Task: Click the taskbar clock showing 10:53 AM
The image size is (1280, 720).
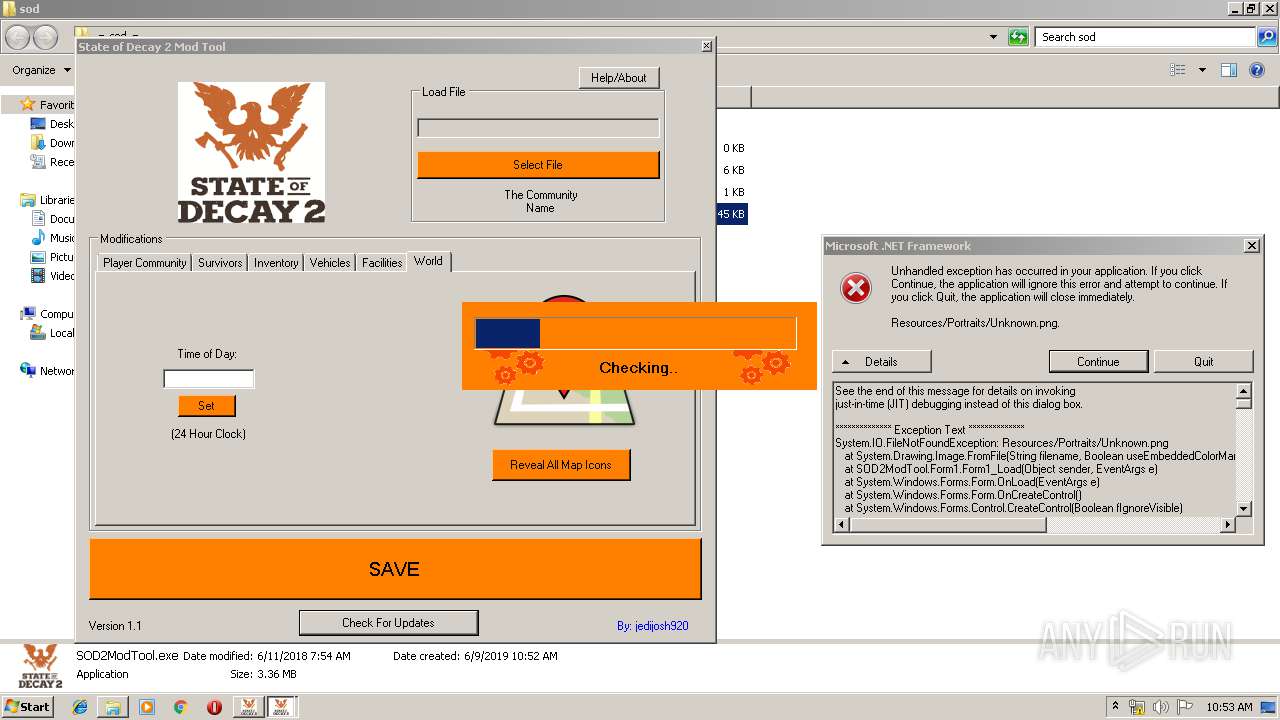Action: coord(1229,707)
